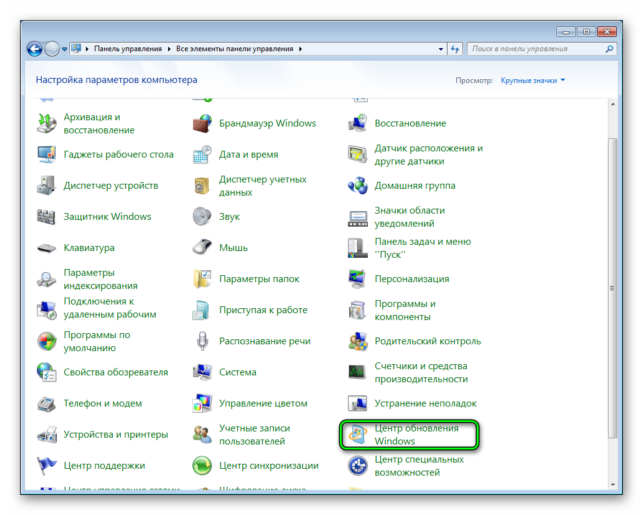Open the Центр обновления Windows link text
643x515 pixels.
[416, 435]
